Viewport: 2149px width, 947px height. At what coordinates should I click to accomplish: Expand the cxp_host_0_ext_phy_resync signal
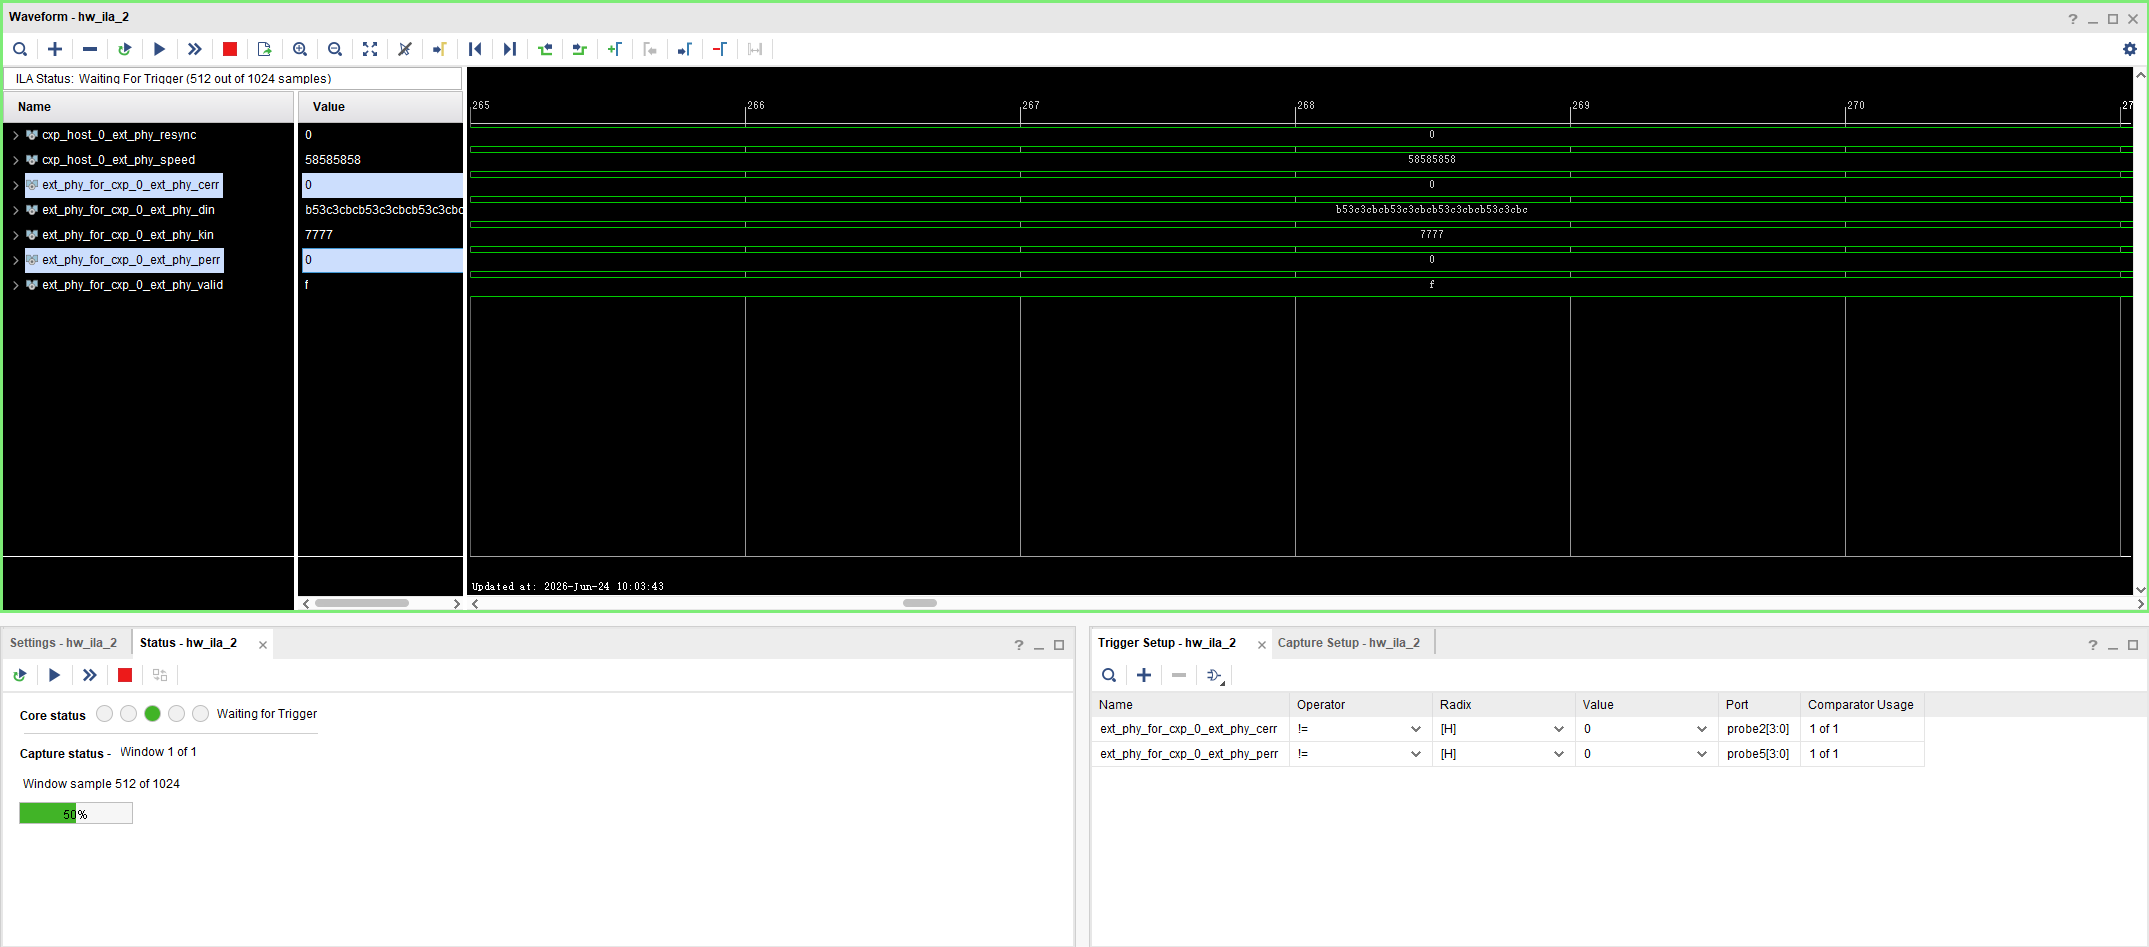[x=16, y=135]
